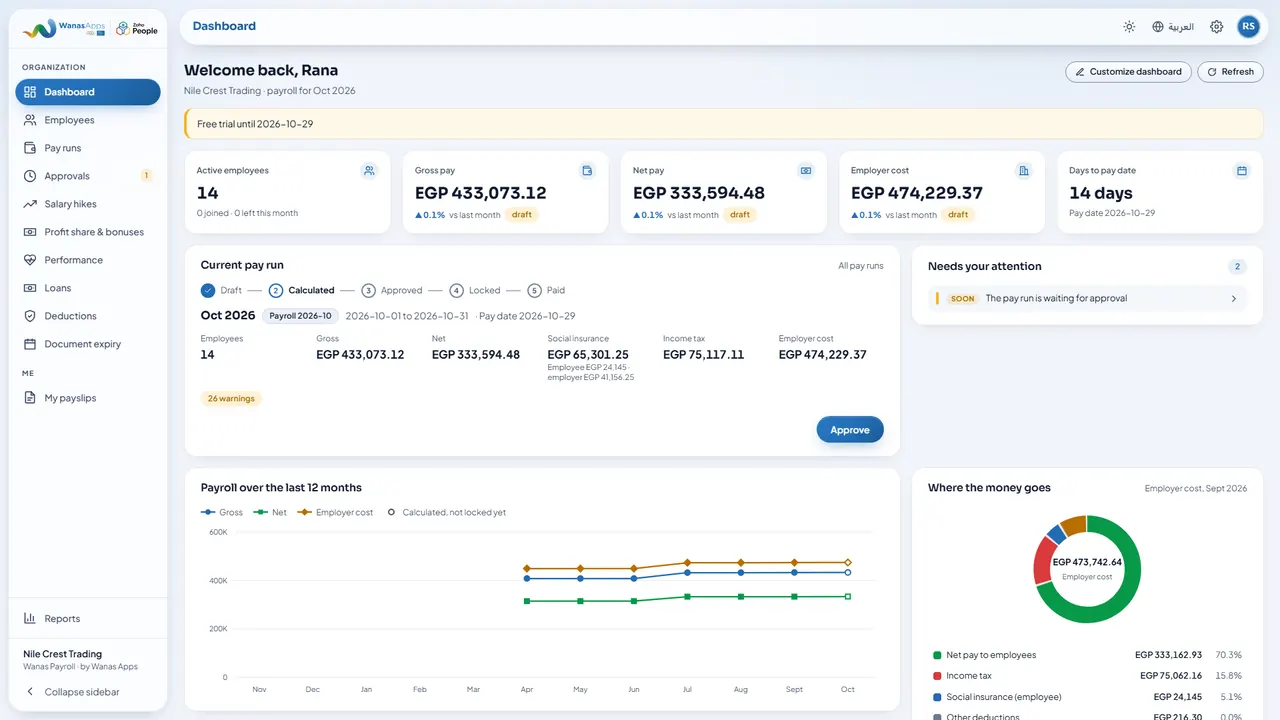Viewport: 1280px width, 720px height.
Task: Click the 14 days value
Action: (1101, 193)
